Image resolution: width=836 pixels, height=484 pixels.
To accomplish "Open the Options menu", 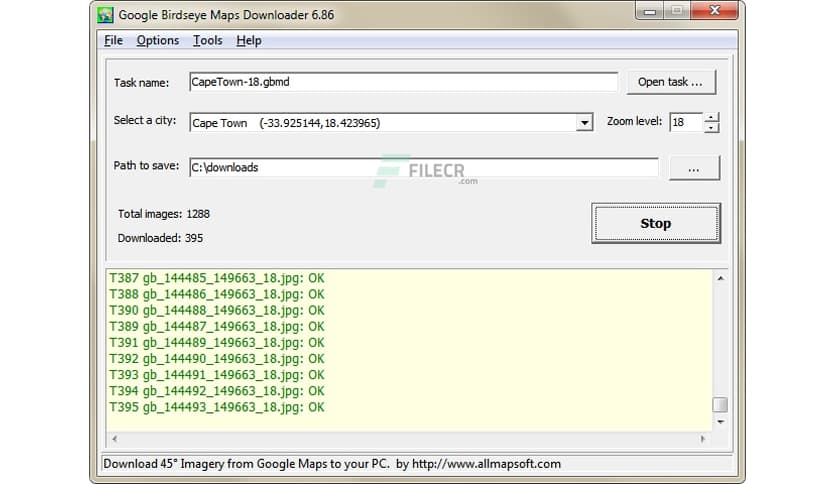I will pos(157,41).
